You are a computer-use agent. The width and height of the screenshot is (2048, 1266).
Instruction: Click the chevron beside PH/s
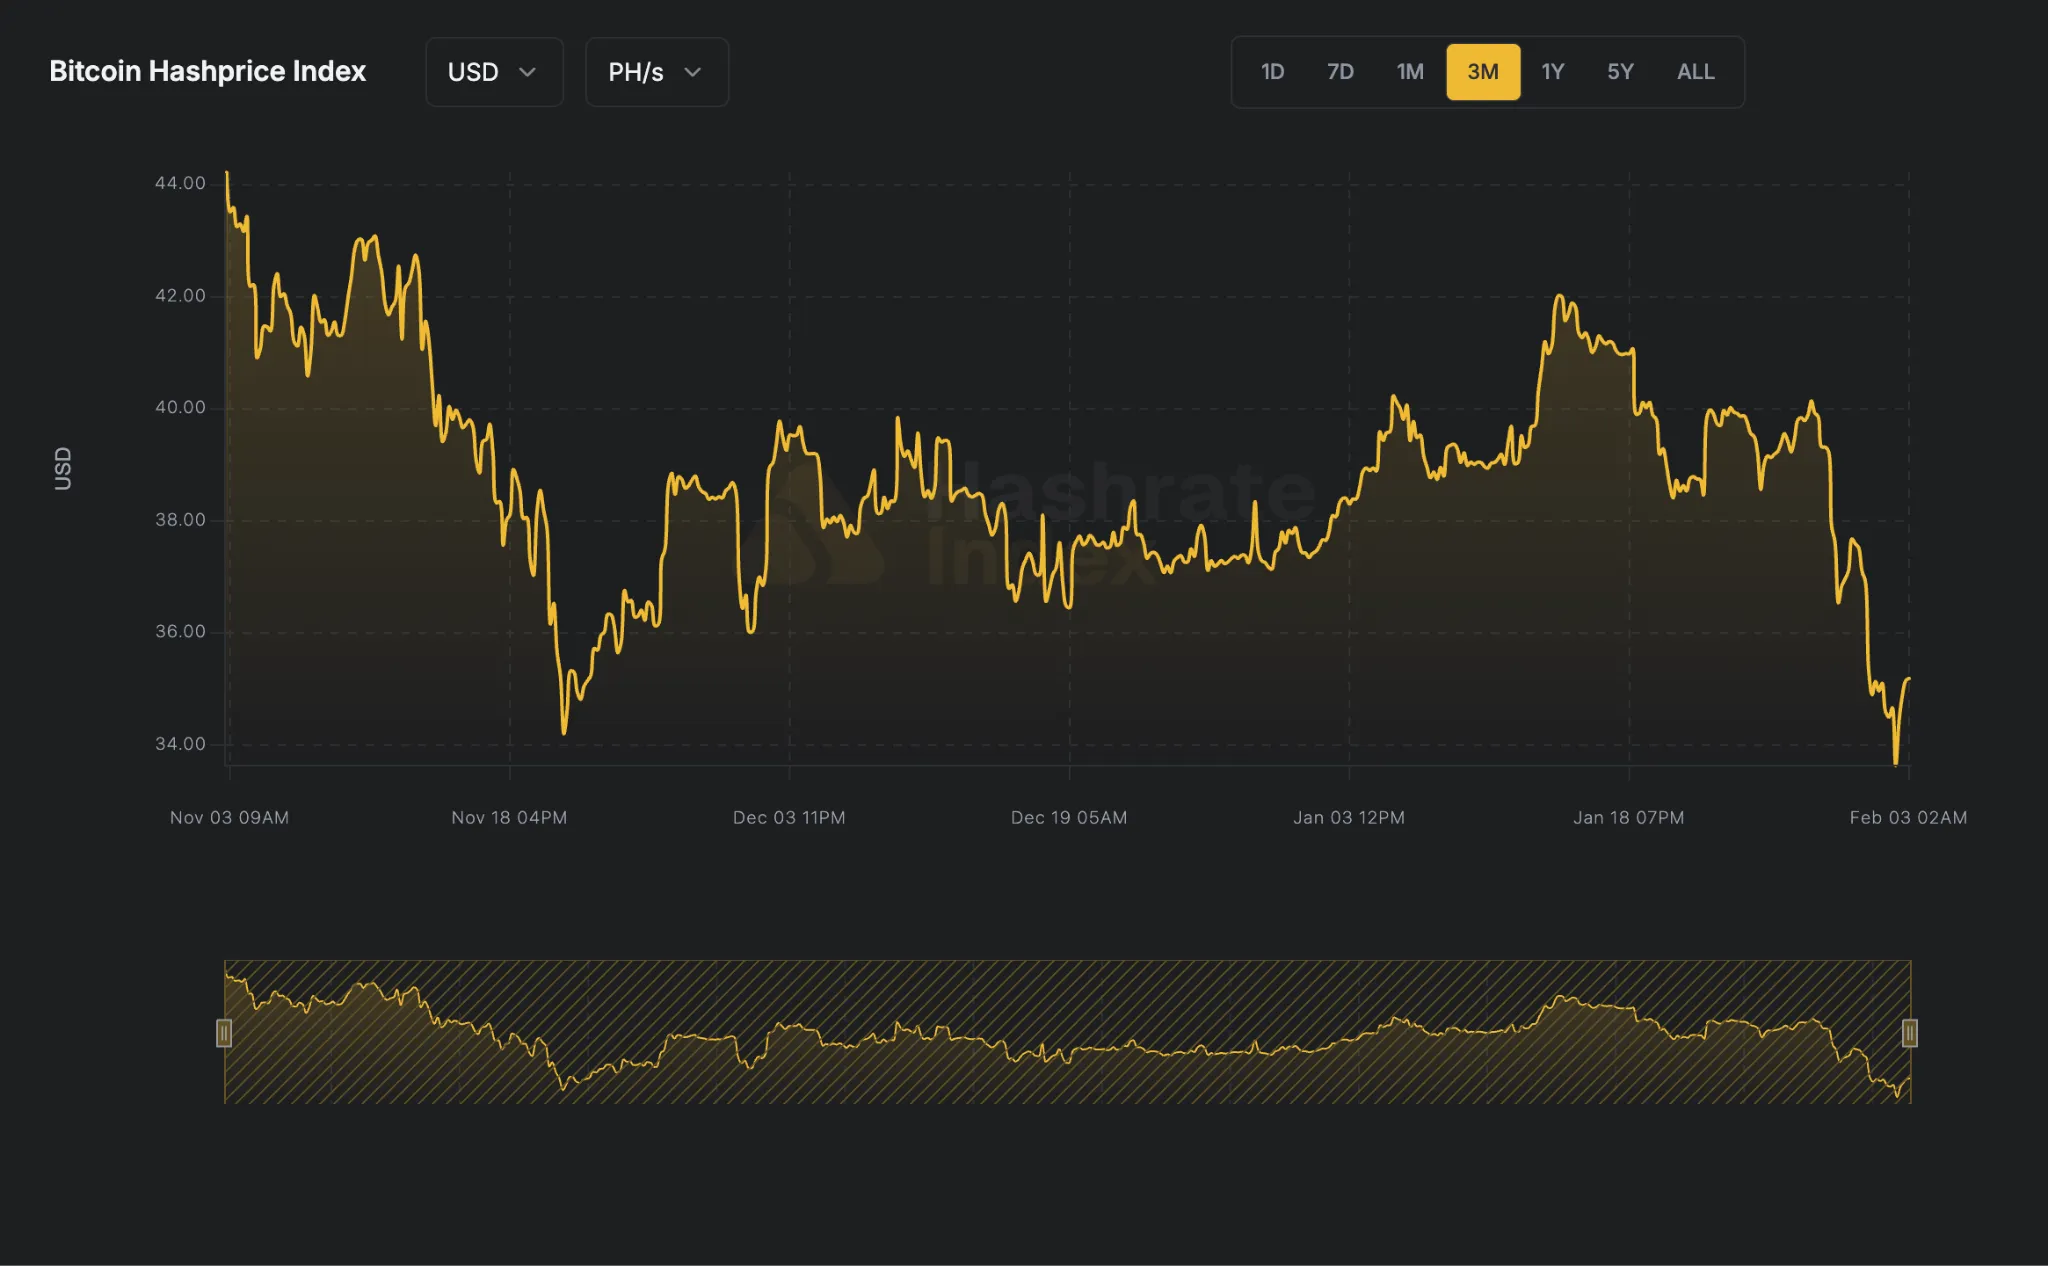[692, 72]
